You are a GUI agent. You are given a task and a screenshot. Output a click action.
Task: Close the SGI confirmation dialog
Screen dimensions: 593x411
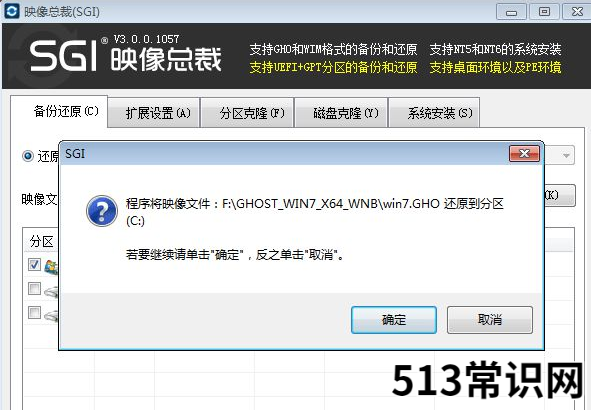(x=524, y=154)
